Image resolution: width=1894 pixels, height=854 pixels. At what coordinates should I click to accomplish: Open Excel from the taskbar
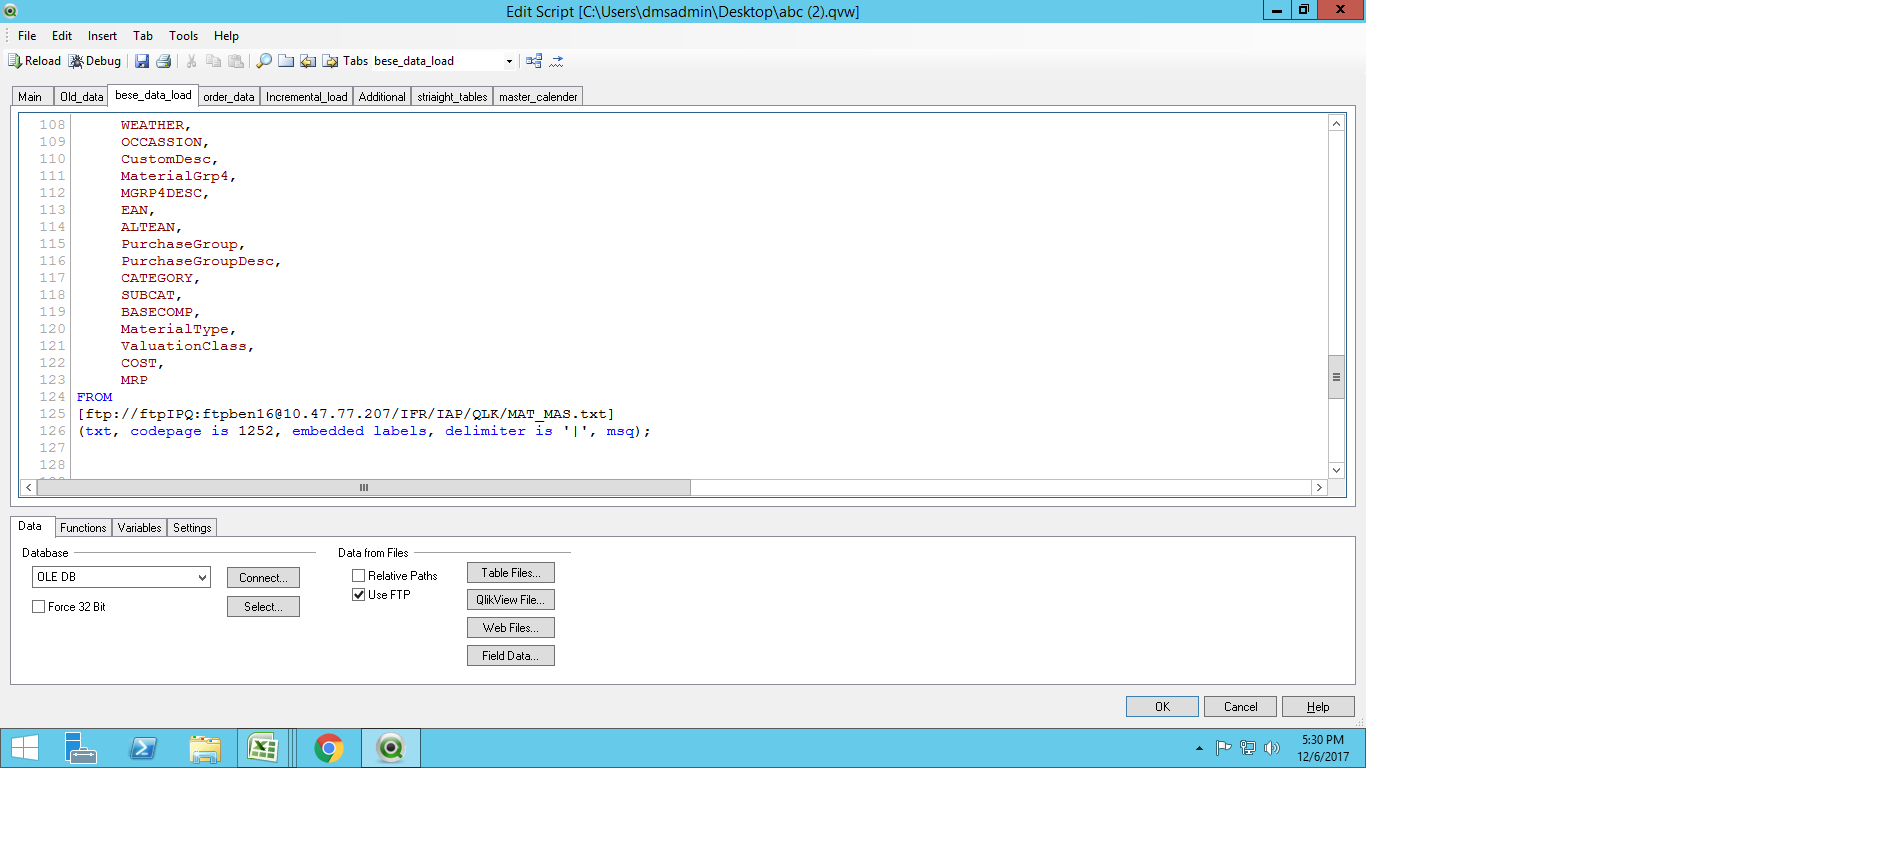(x=263, y=748)
